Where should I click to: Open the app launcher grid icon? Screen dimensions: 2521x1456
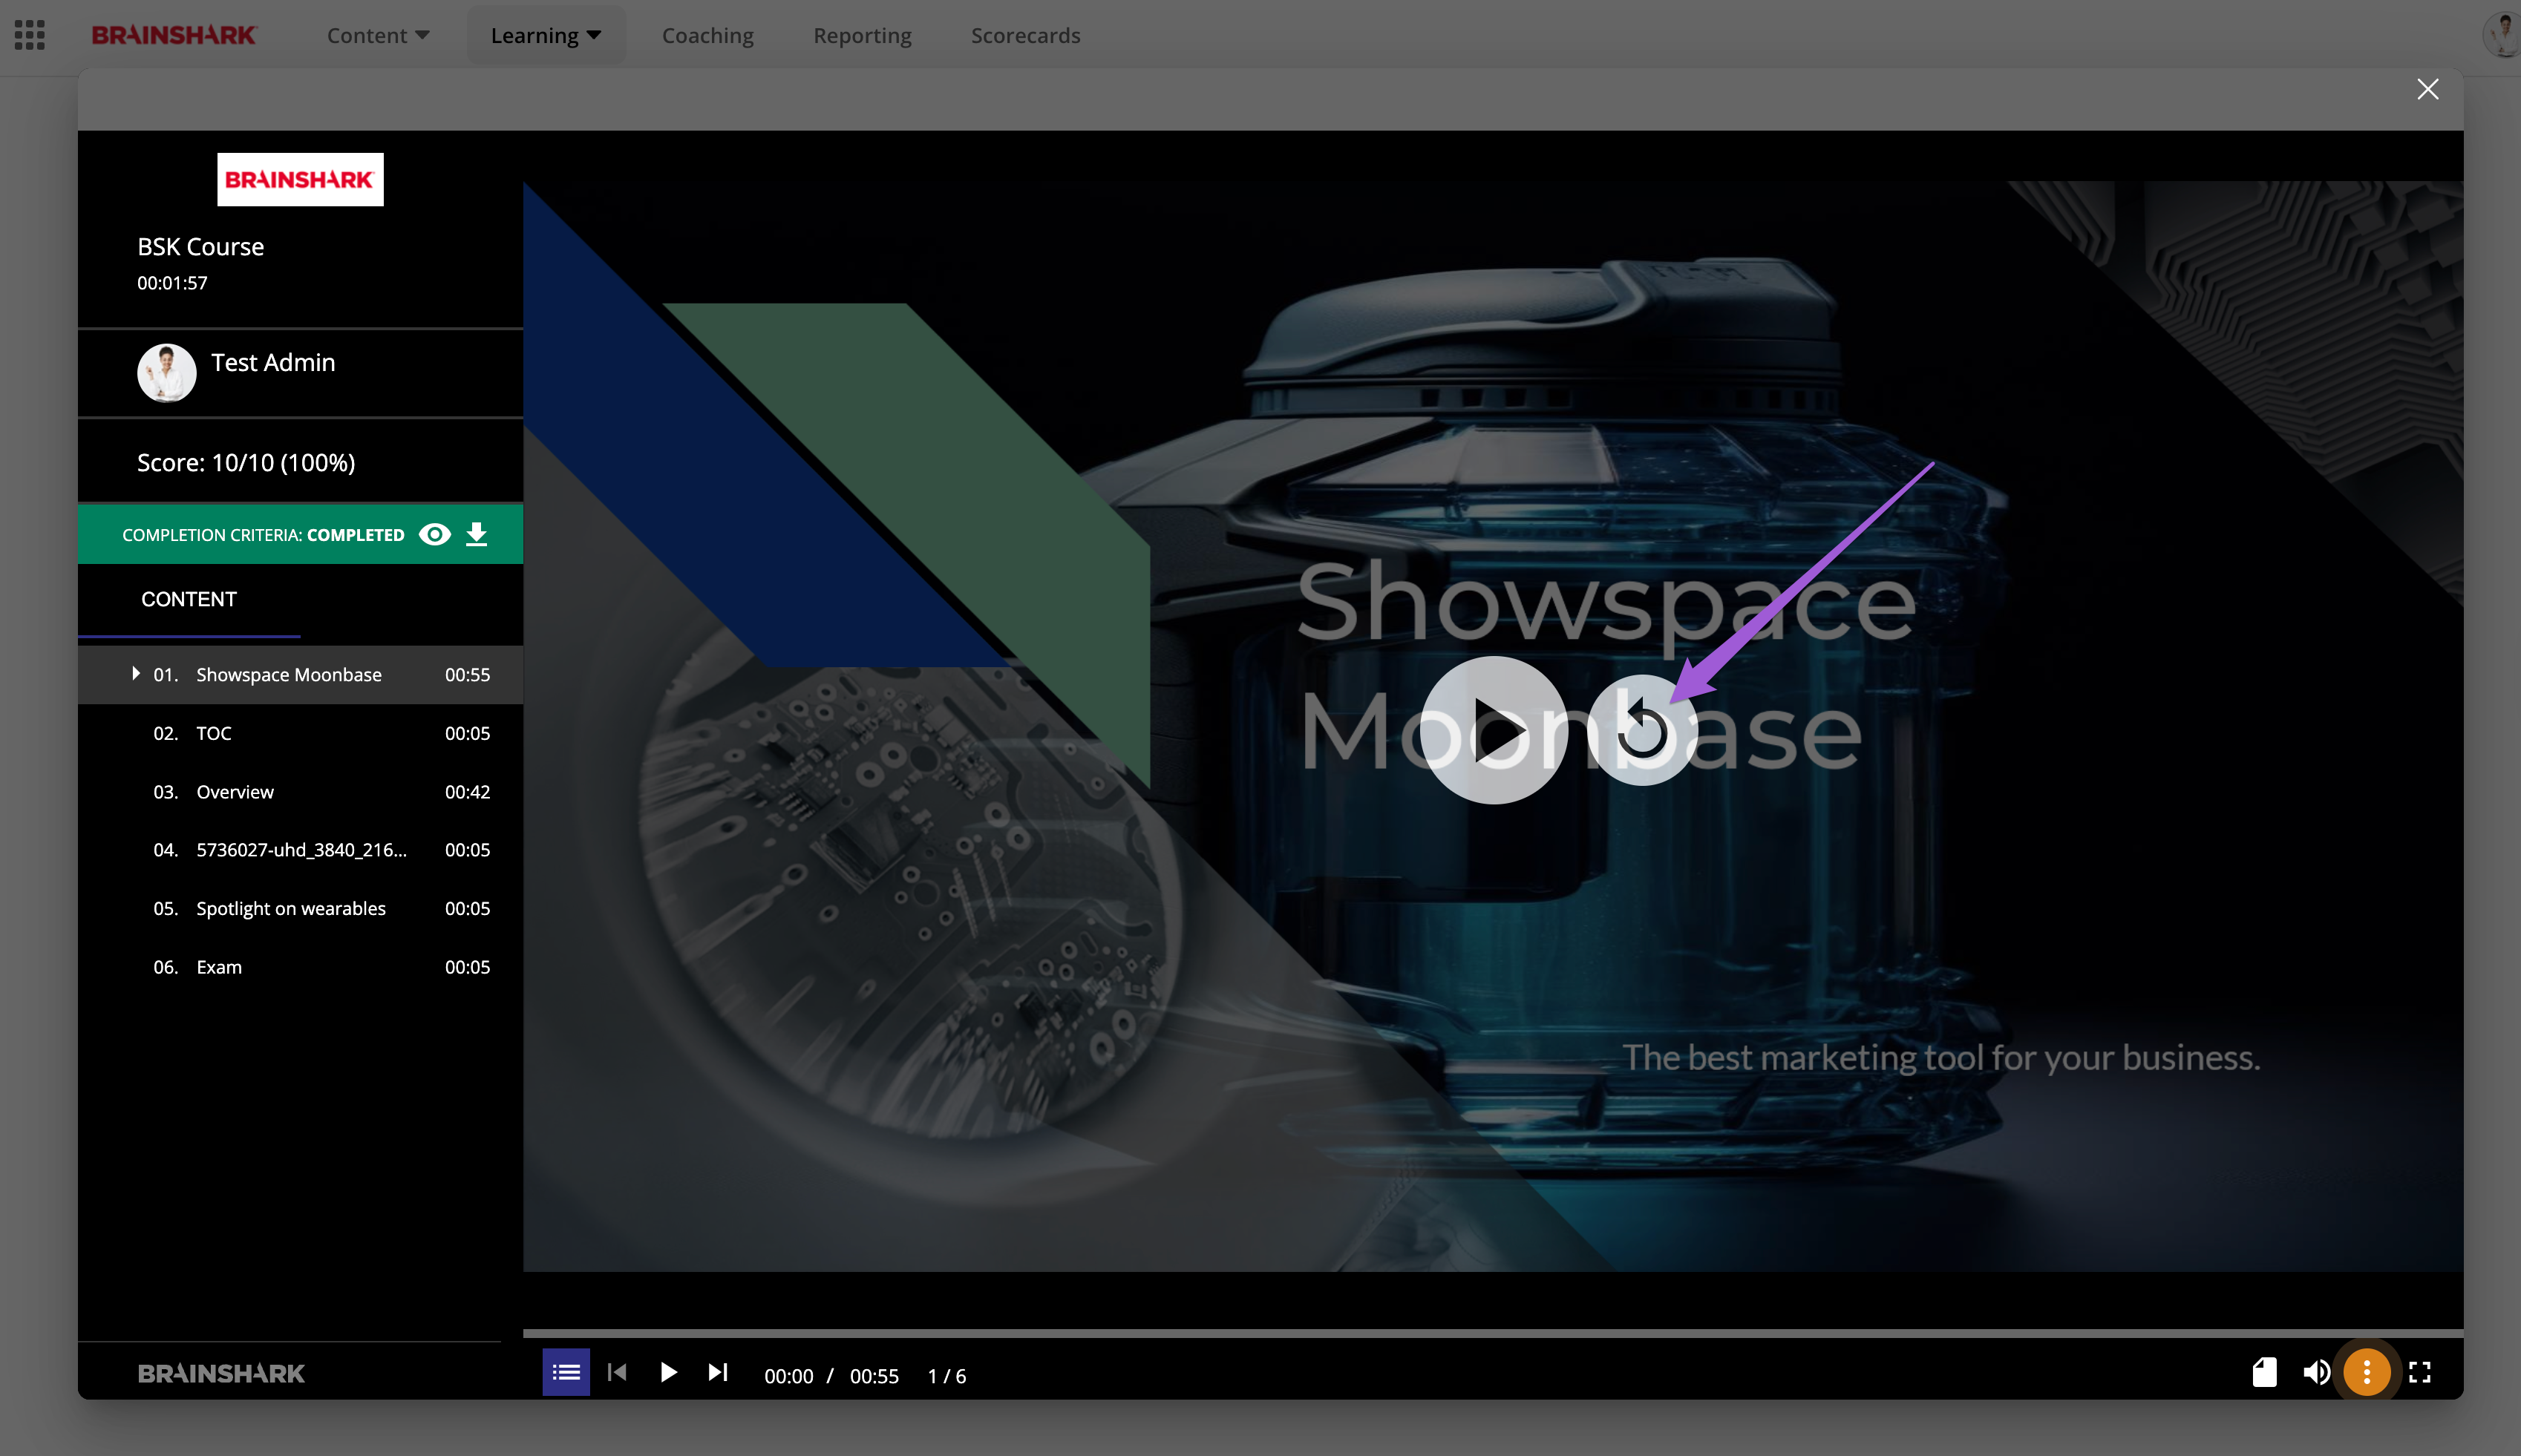pos(30,35)
